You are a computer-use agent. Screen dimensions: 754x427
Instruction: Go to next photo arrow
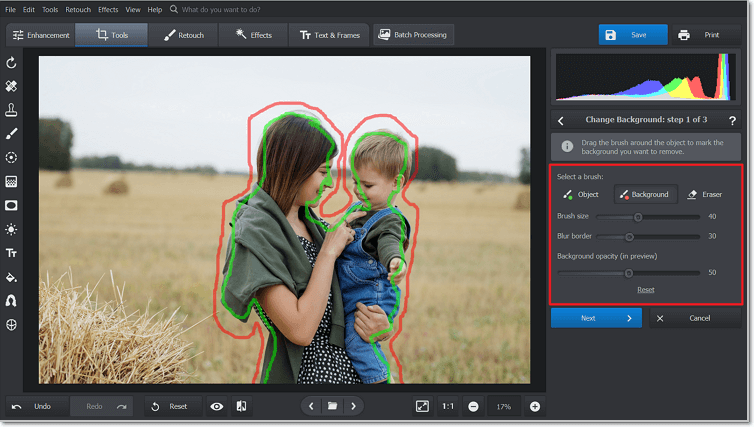click(x=353, y=406)
